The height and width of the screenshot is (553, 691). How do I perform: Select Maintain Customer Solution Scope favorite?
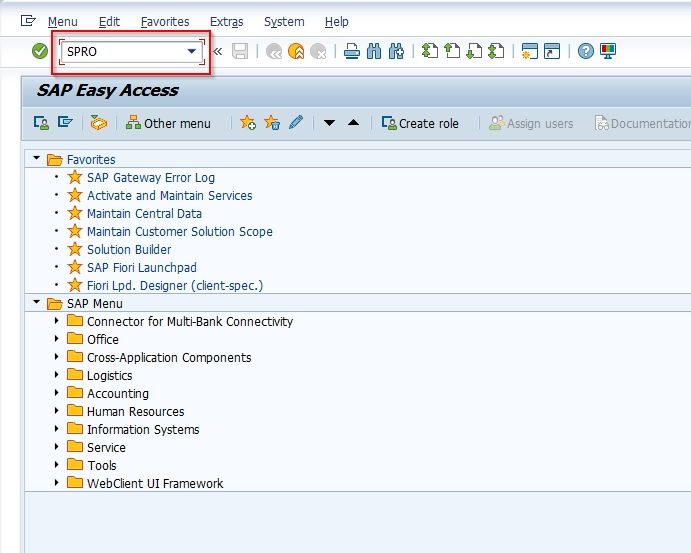click(180, 232)
